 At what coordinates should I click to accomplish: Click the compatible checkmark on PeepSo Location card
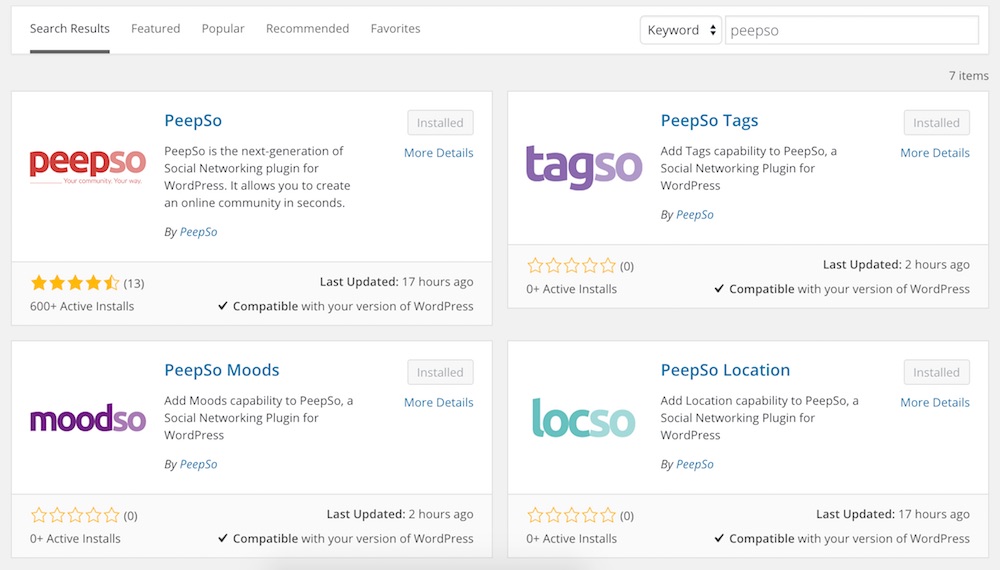pyautogui.click(x=719, y=538)
